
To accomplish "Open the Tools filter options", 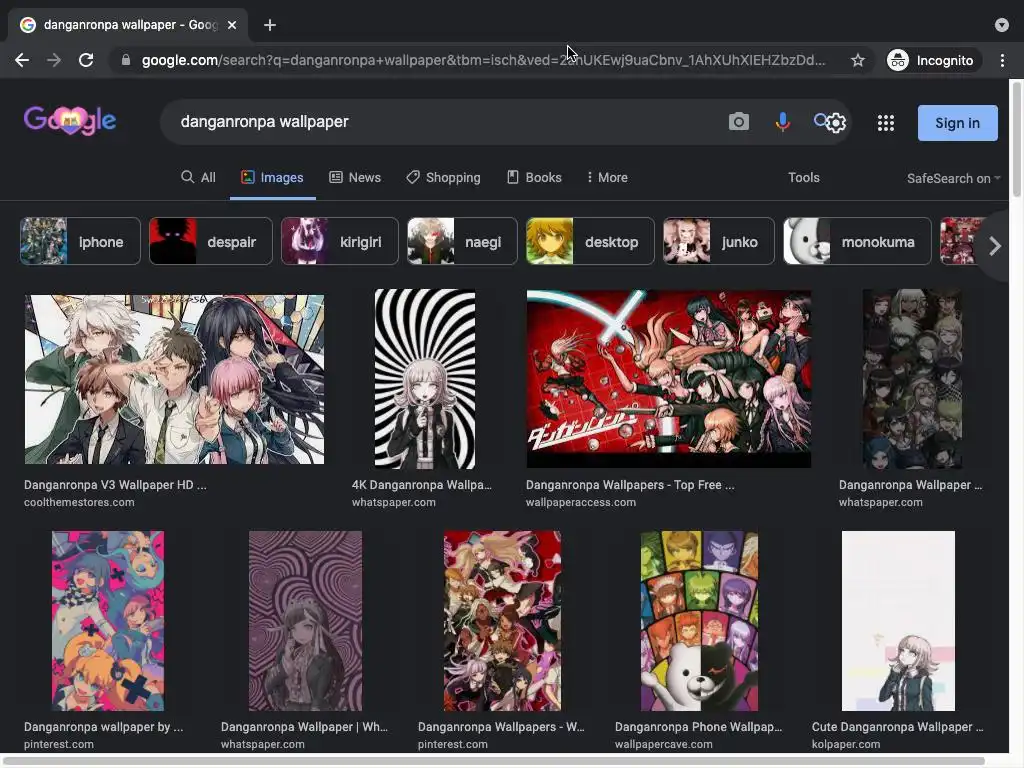I will coord(803,177).
